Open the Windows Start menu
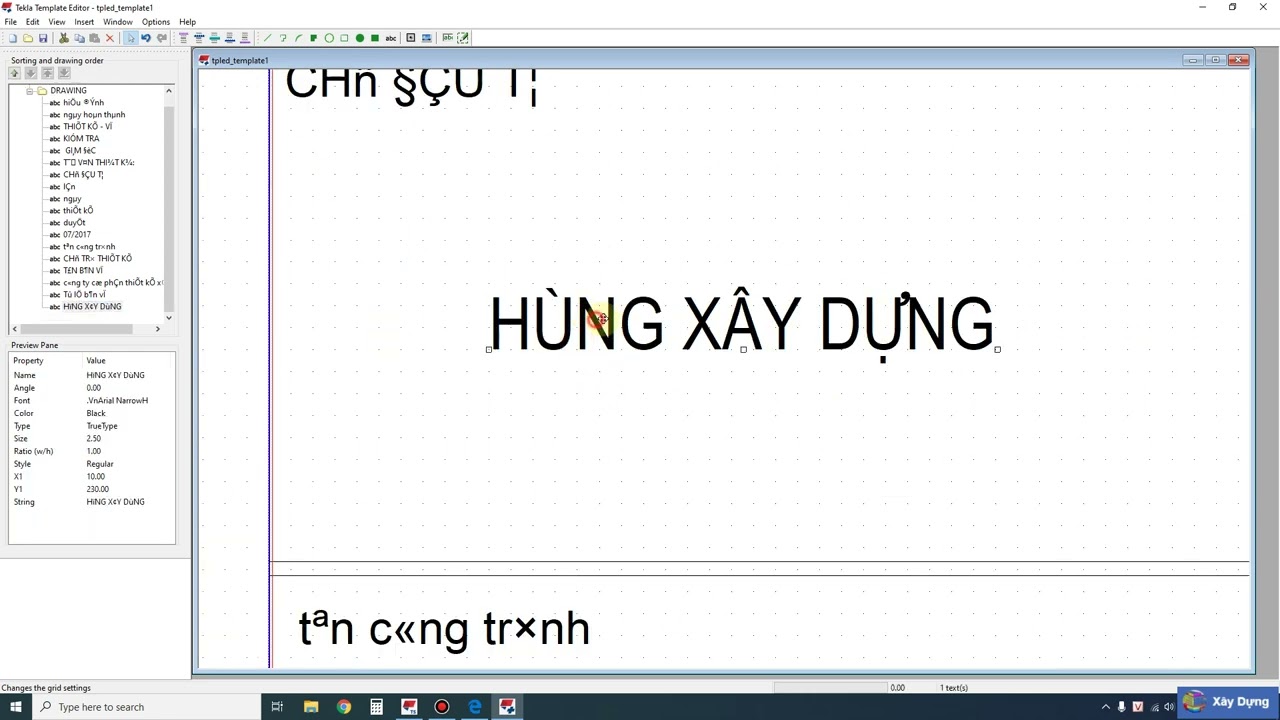 (x=16, y=707)
